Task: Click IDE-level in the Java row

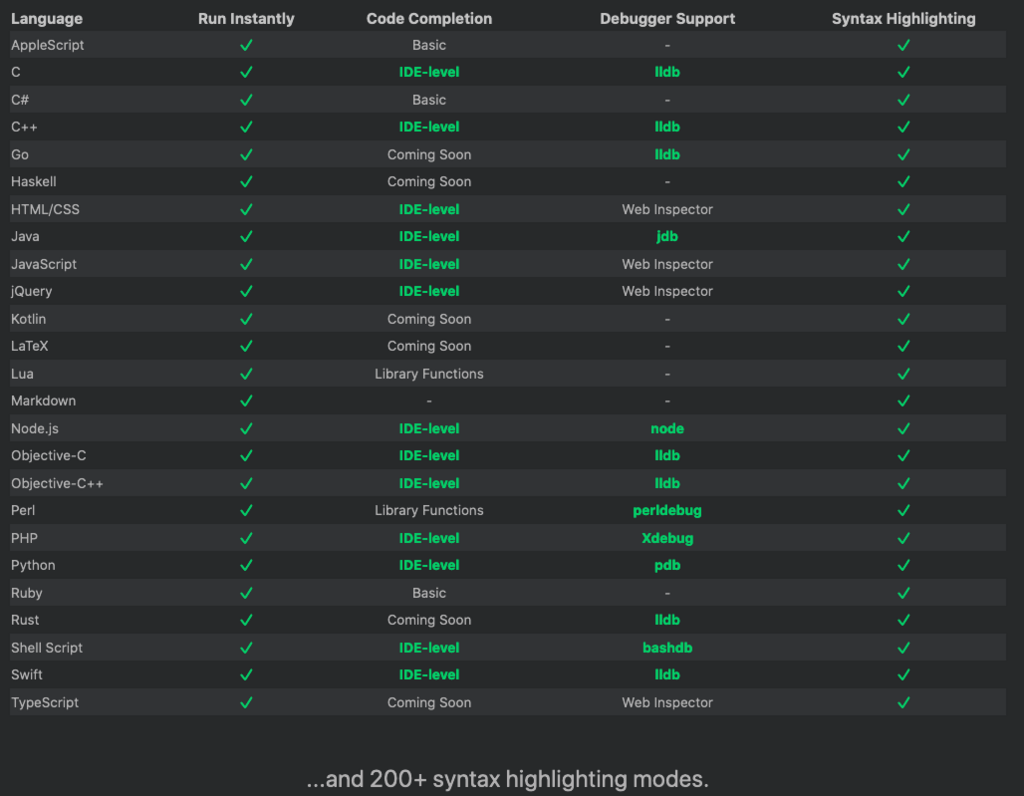Action: (x=429, y=236)
